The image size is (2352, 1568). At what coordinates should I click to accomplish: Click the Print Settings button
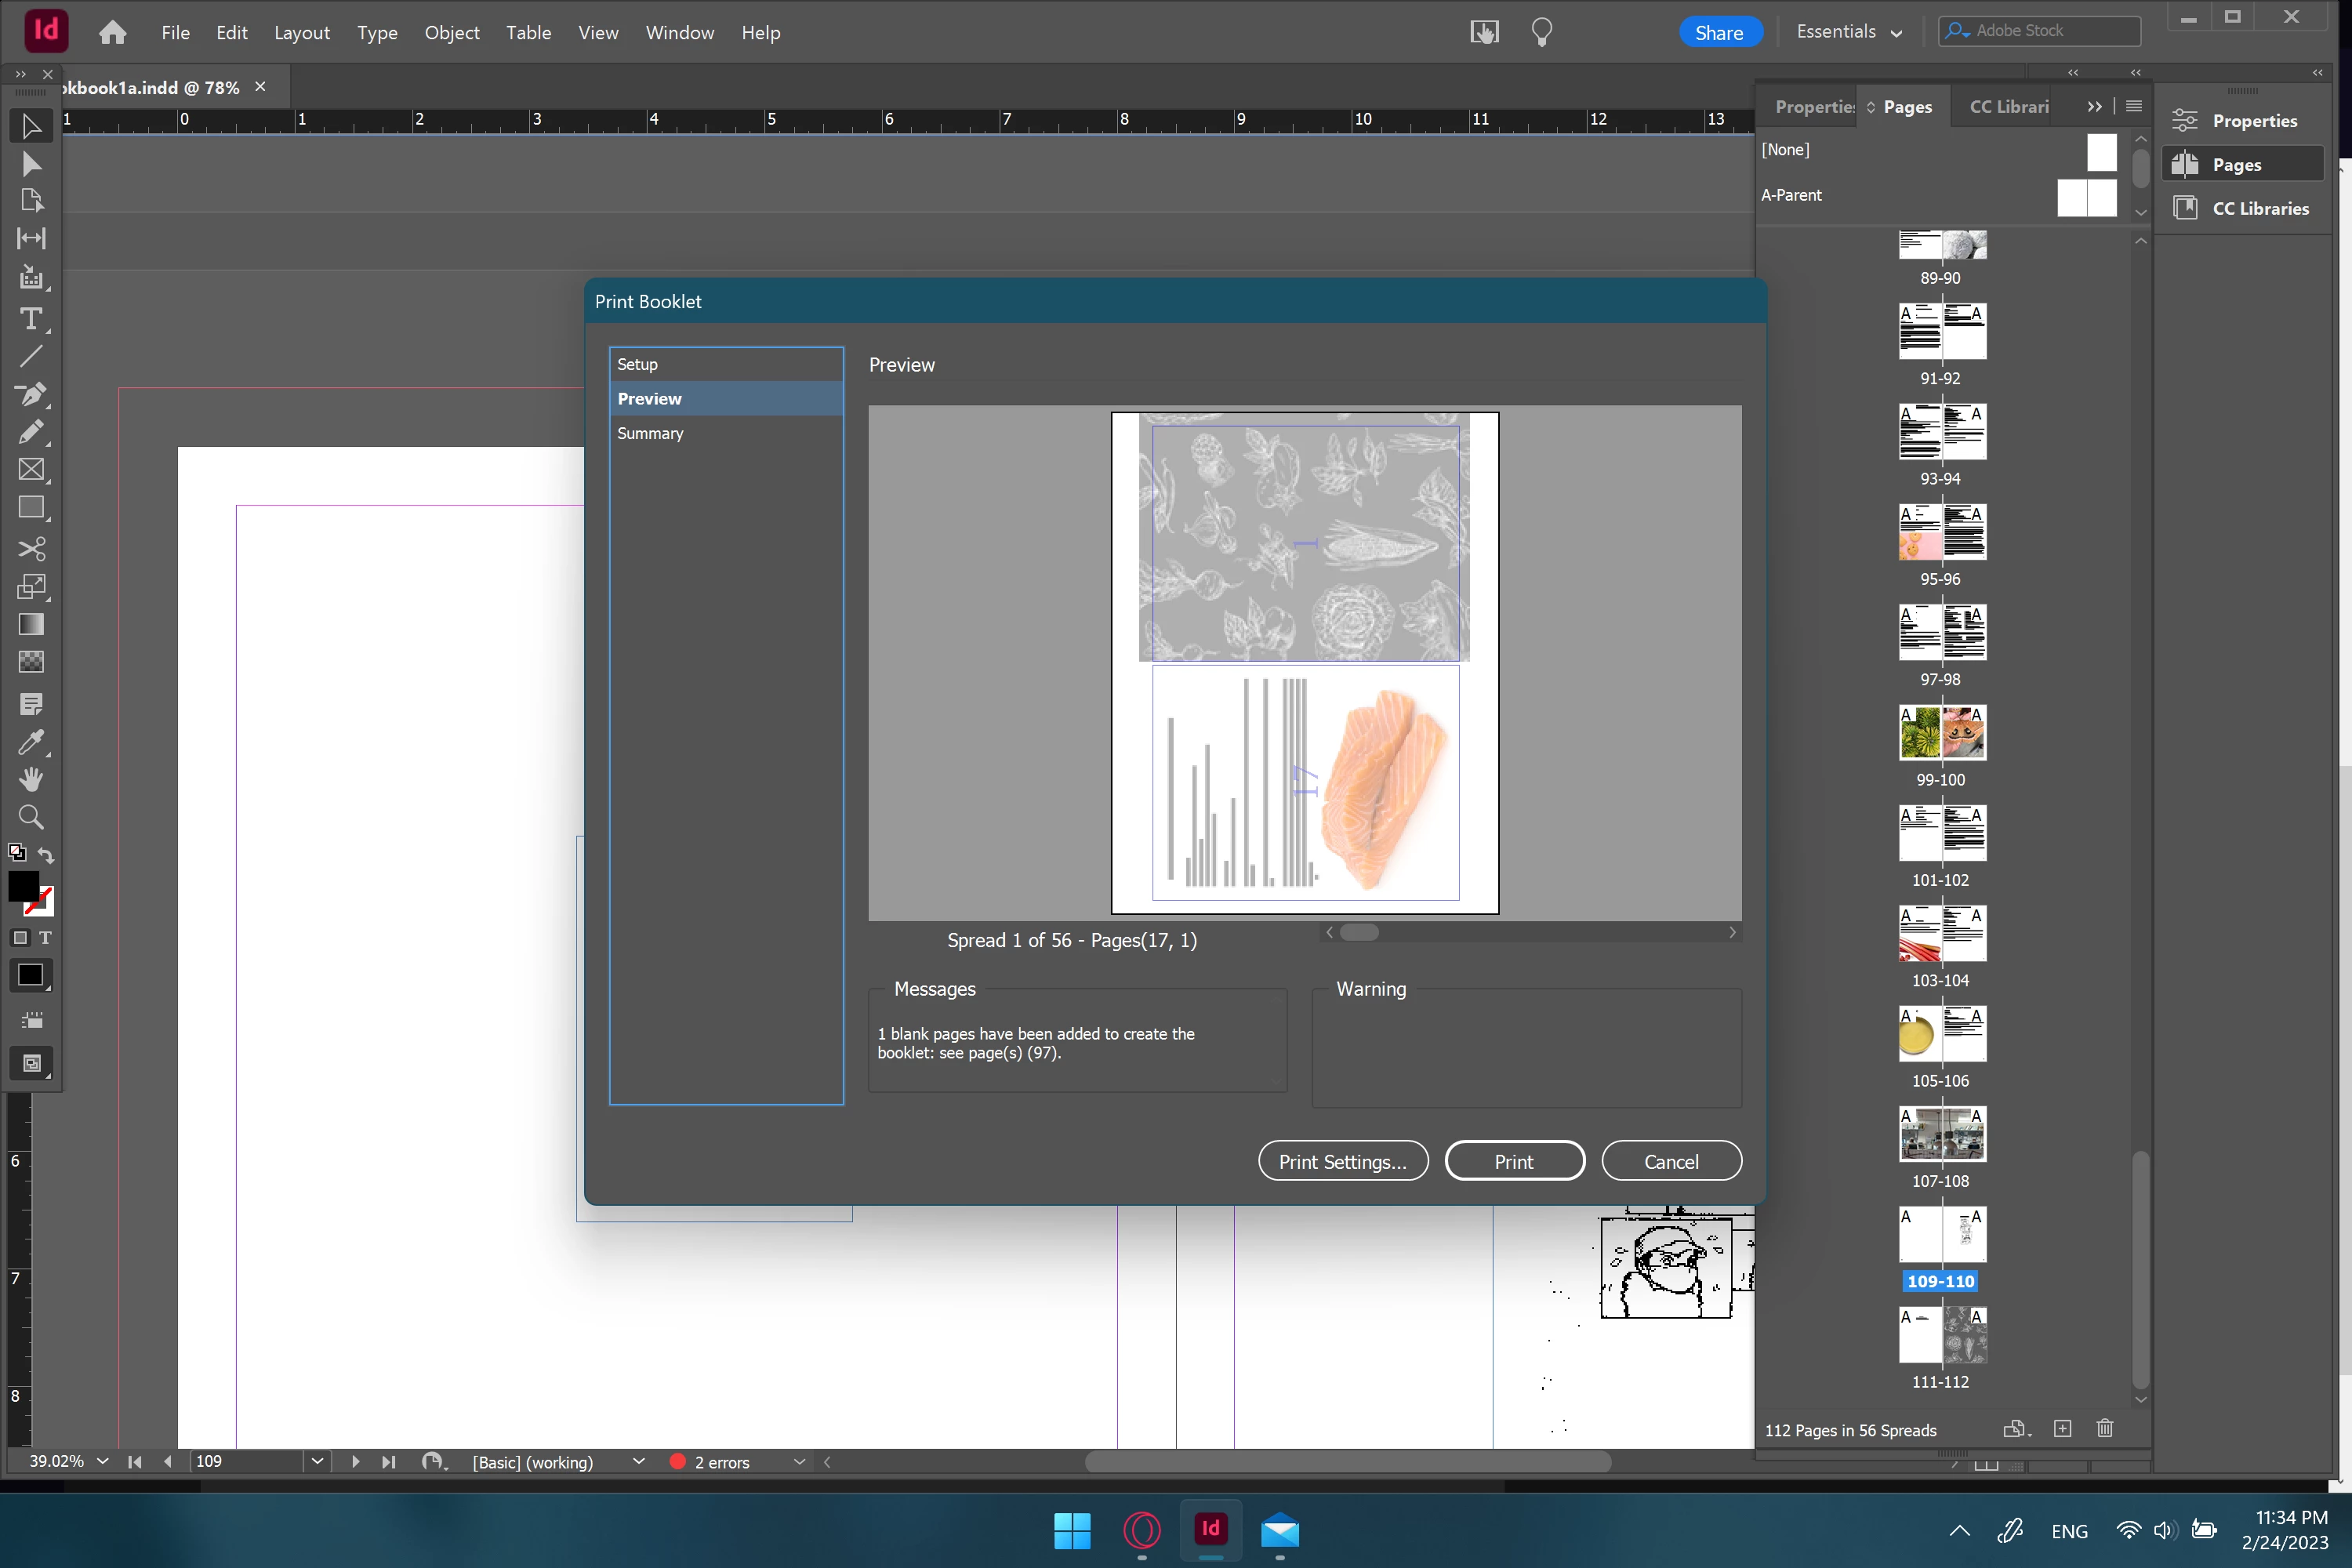[1342, 1161]
